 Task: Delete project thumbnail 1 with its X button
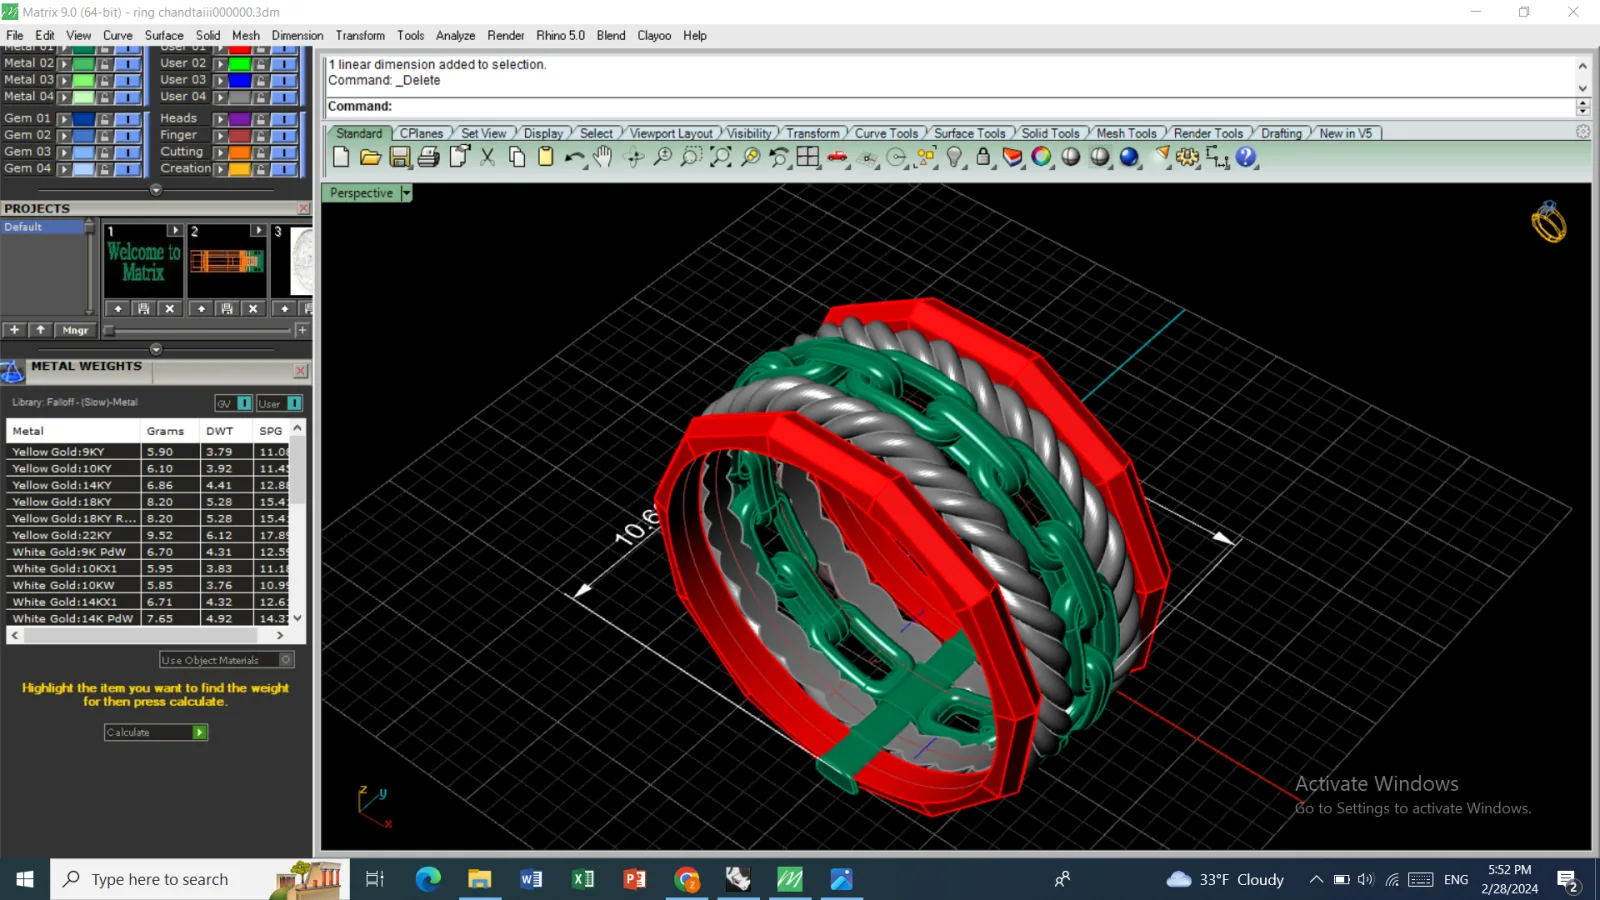point(170,309)
